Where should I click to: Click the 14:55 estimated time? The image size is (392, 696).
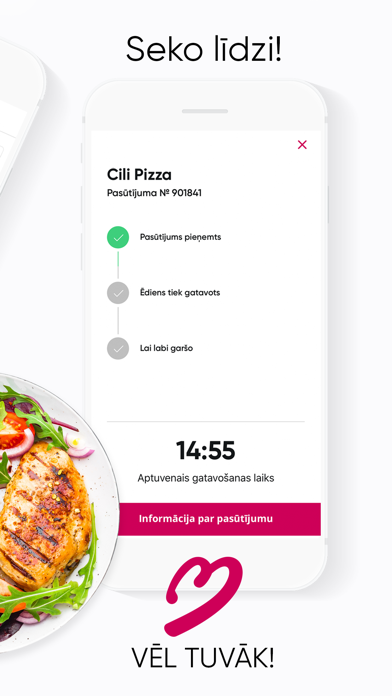coord(206,451)
